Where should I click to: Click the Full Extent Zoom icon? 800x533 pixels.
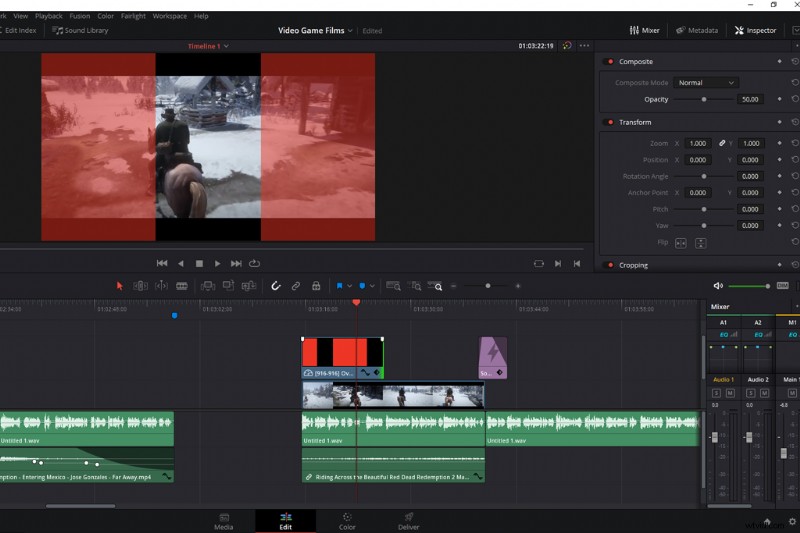point(393,286)
